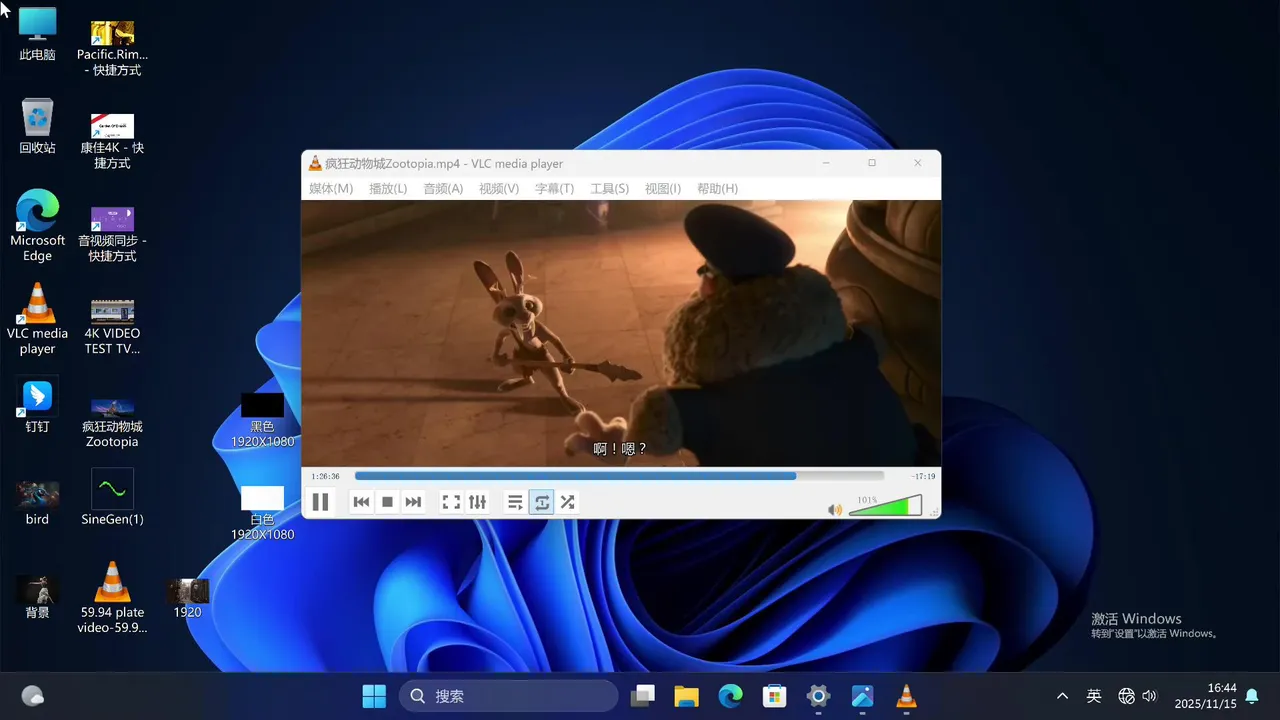This screenshot has height=720, width=1280.
Task: Select VLC media player desktop shortcut
Action: point(37,319)
